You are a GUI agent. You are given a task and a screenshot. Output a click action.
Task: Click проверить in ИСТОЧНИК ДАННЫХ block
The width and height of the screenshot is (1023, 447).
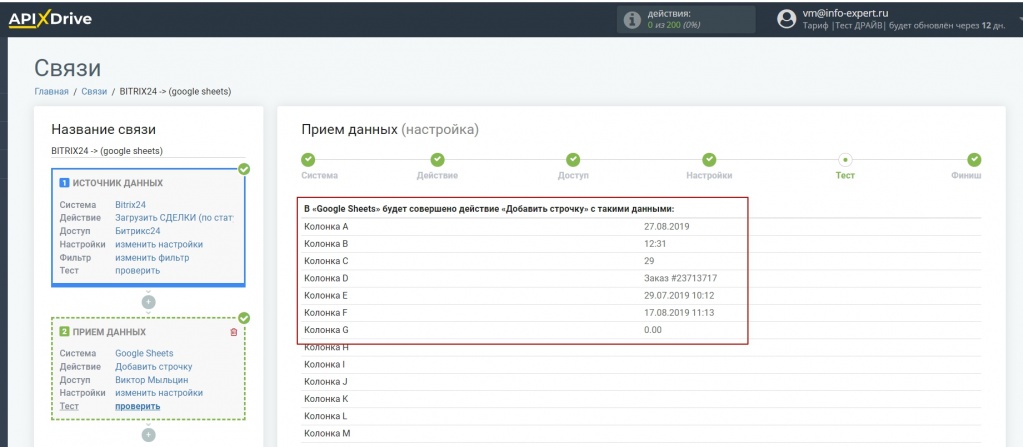pos(138,271)
